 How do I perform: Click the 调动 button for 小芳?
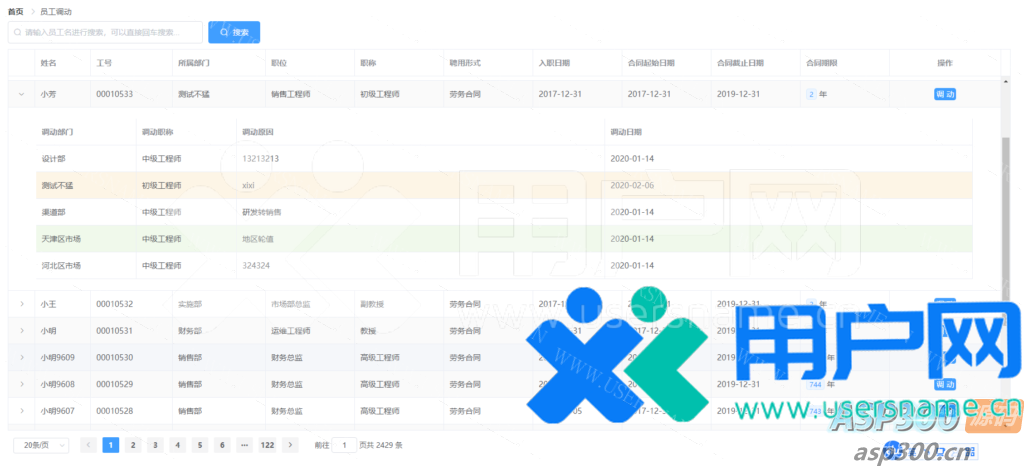[944, 94]
